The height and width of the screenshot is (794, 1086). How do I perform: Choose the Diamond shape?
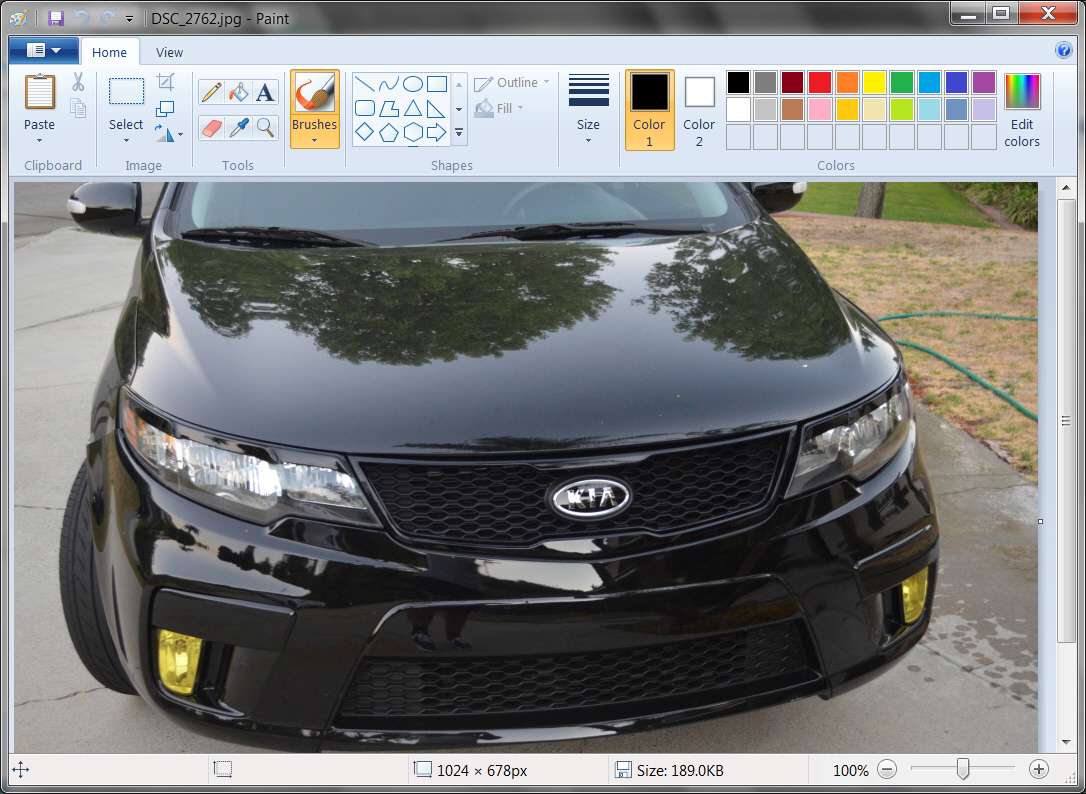[364, 132]
